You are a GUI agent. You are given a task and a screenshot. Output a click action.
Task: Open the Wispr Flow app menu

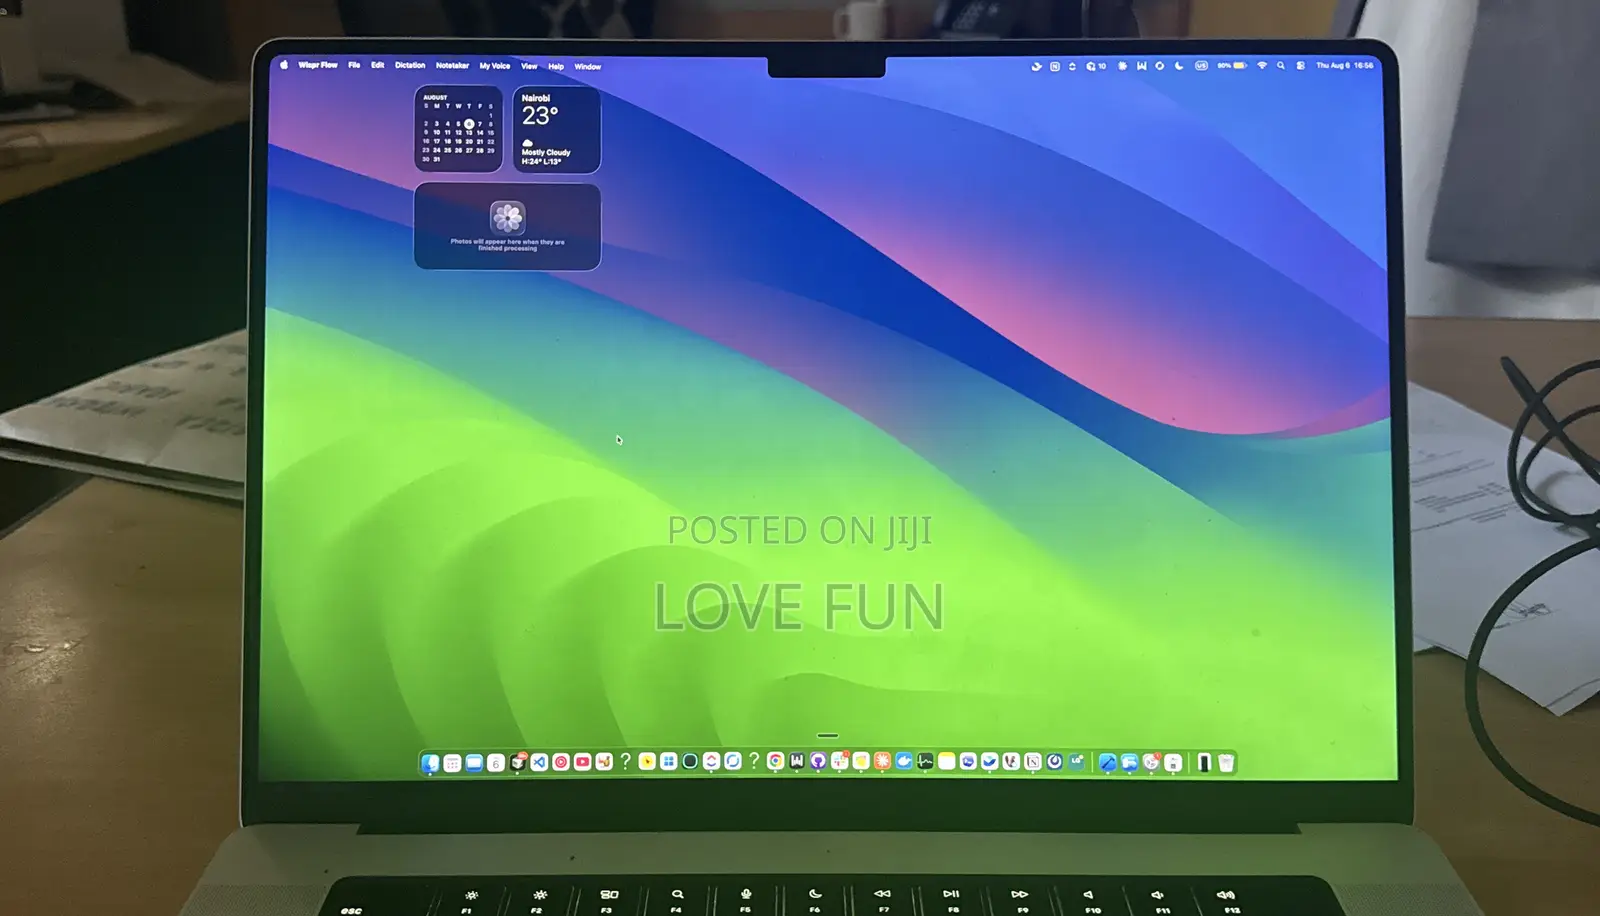click(318, 65)
